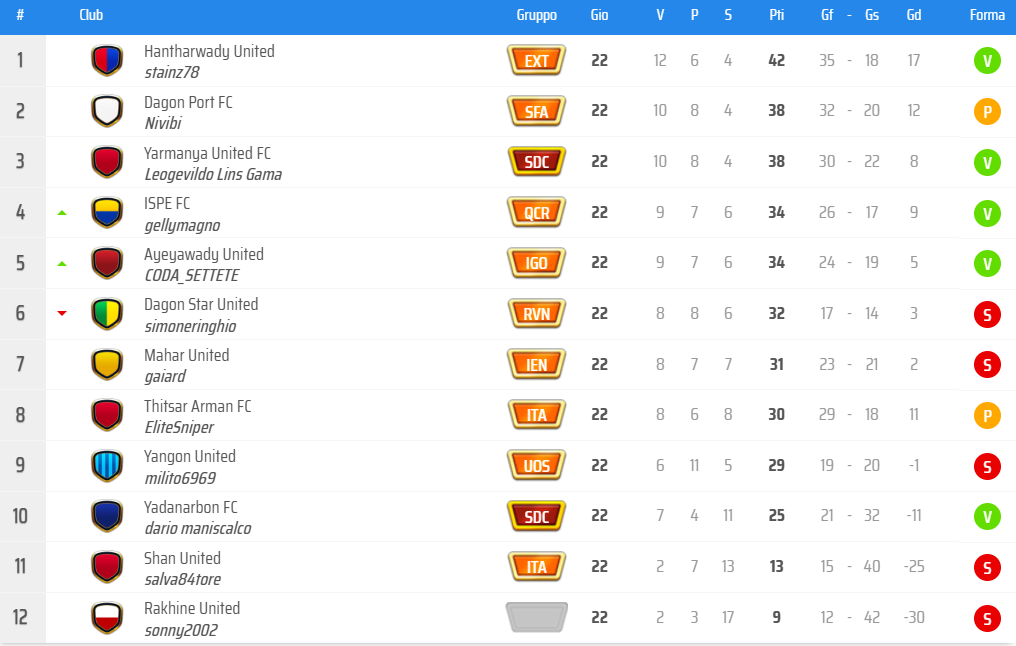Screen dimensions: 1016x646
Task: Click Mahar United's red S form indicator
Action: pos(986,365)
